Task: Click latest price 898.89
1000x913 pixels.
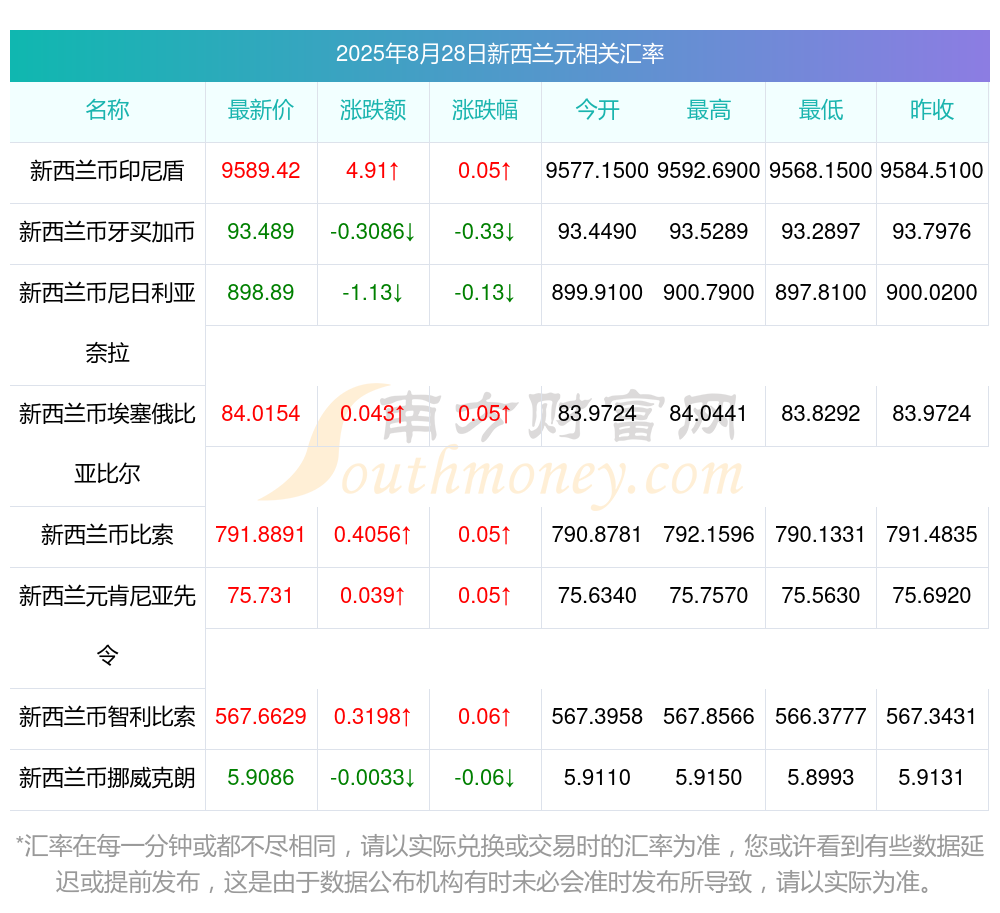Action: [x=261, y=293]
